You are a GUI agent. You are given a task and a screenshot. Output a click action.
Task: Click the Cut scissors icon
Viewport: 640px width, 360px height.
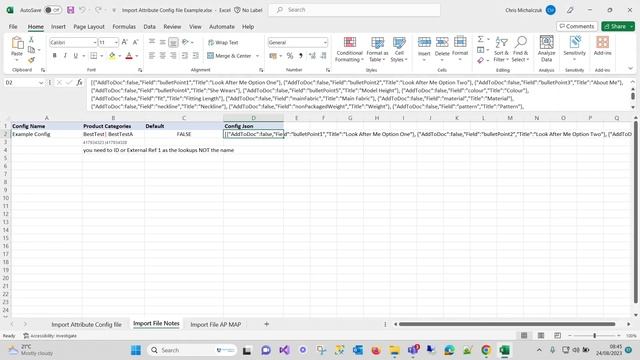pyautogui.click(x=31, y=40)
